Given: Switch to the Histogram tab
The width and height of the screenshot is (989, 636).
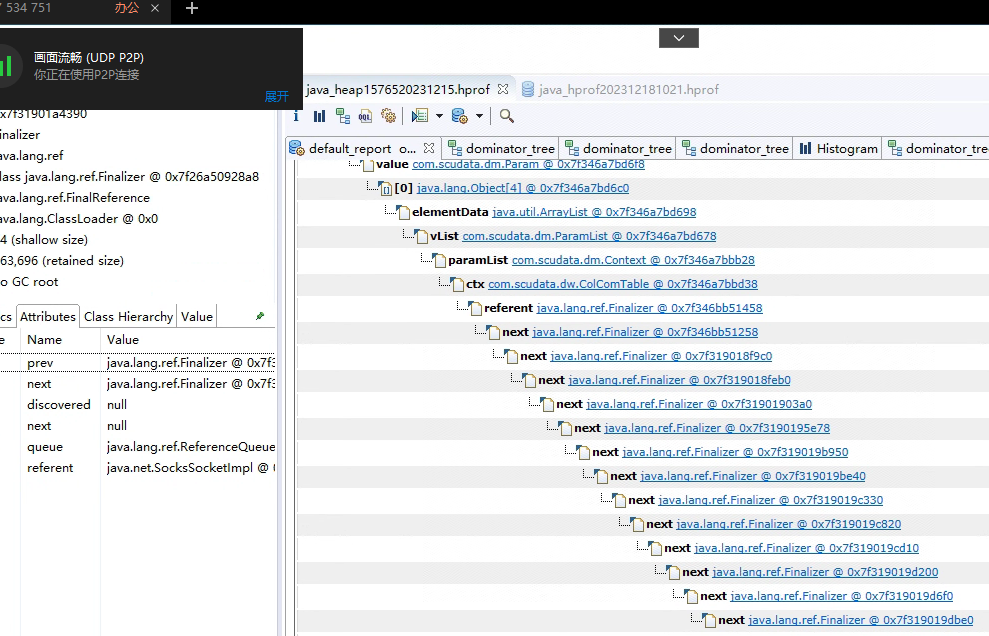Looking at the screenshot, I should [x=838, y=149].
